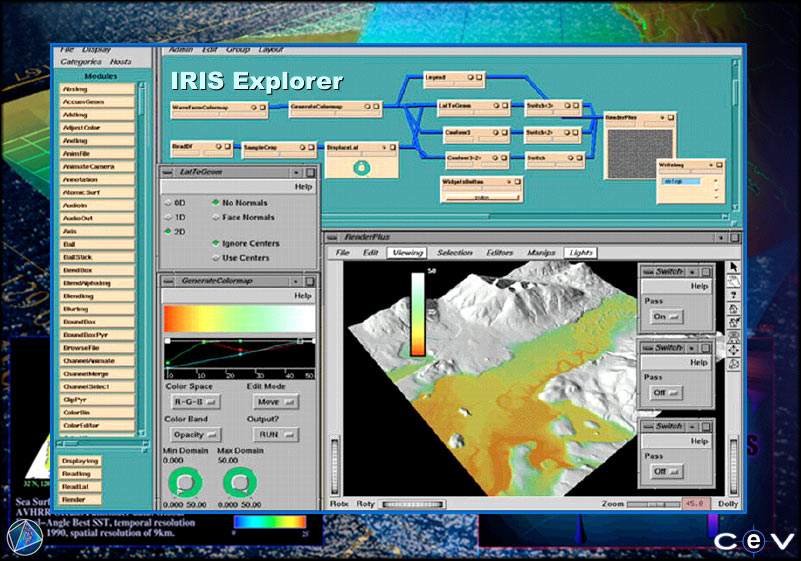Click the set home icon with arrow
Image resolution: width=801 pixels, height=561 pixels.
(x=734, y=322)
